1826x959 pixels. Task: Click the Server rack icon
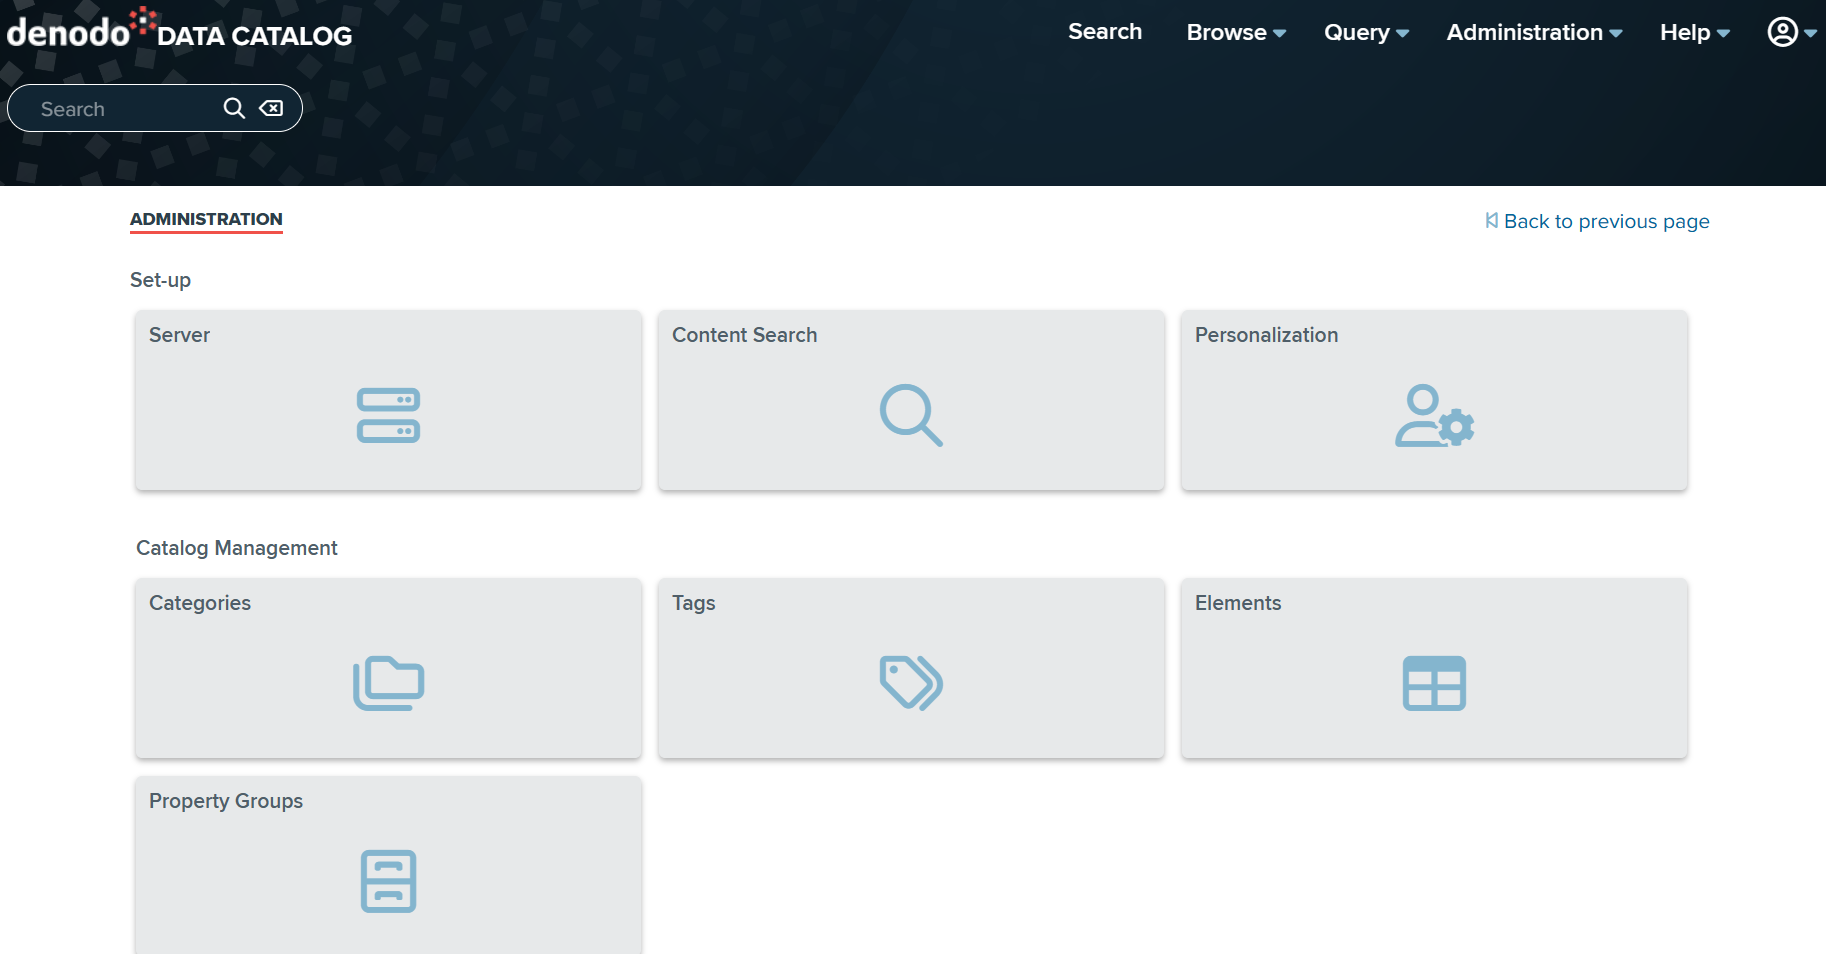tap(388, 415)
